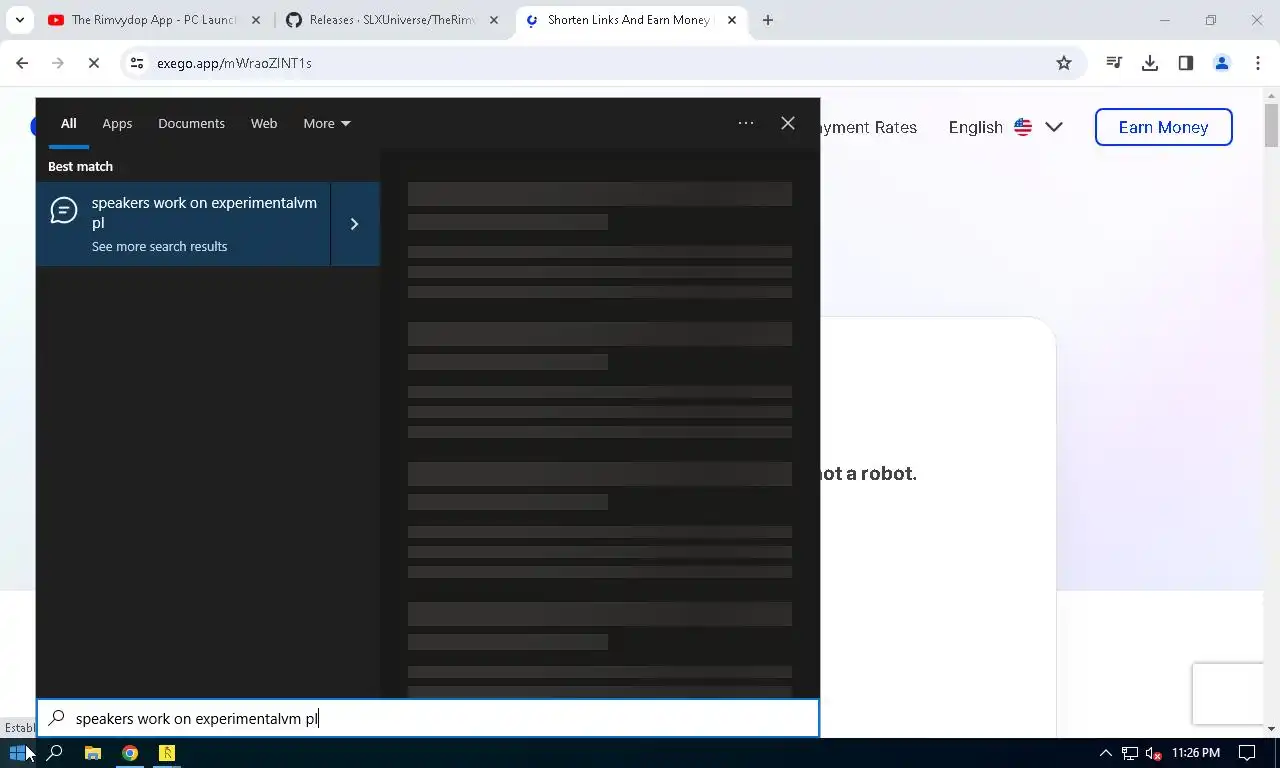Stop loading the page
Viewport: 1280px width, 768px height.
93,63
